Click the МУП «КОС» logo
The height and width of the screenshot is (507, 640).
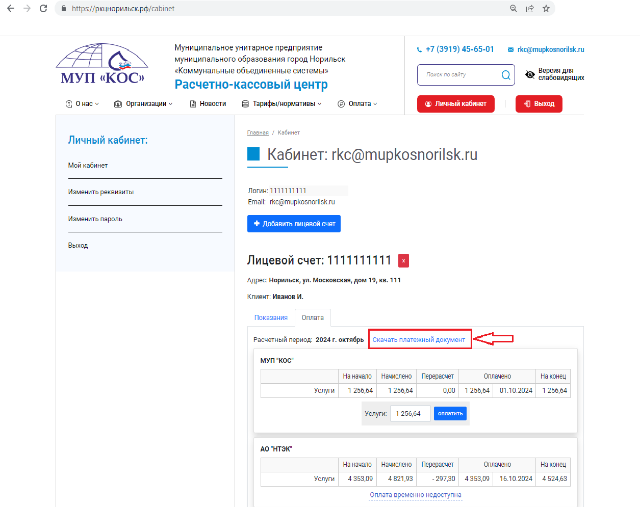tap(101, 66)
